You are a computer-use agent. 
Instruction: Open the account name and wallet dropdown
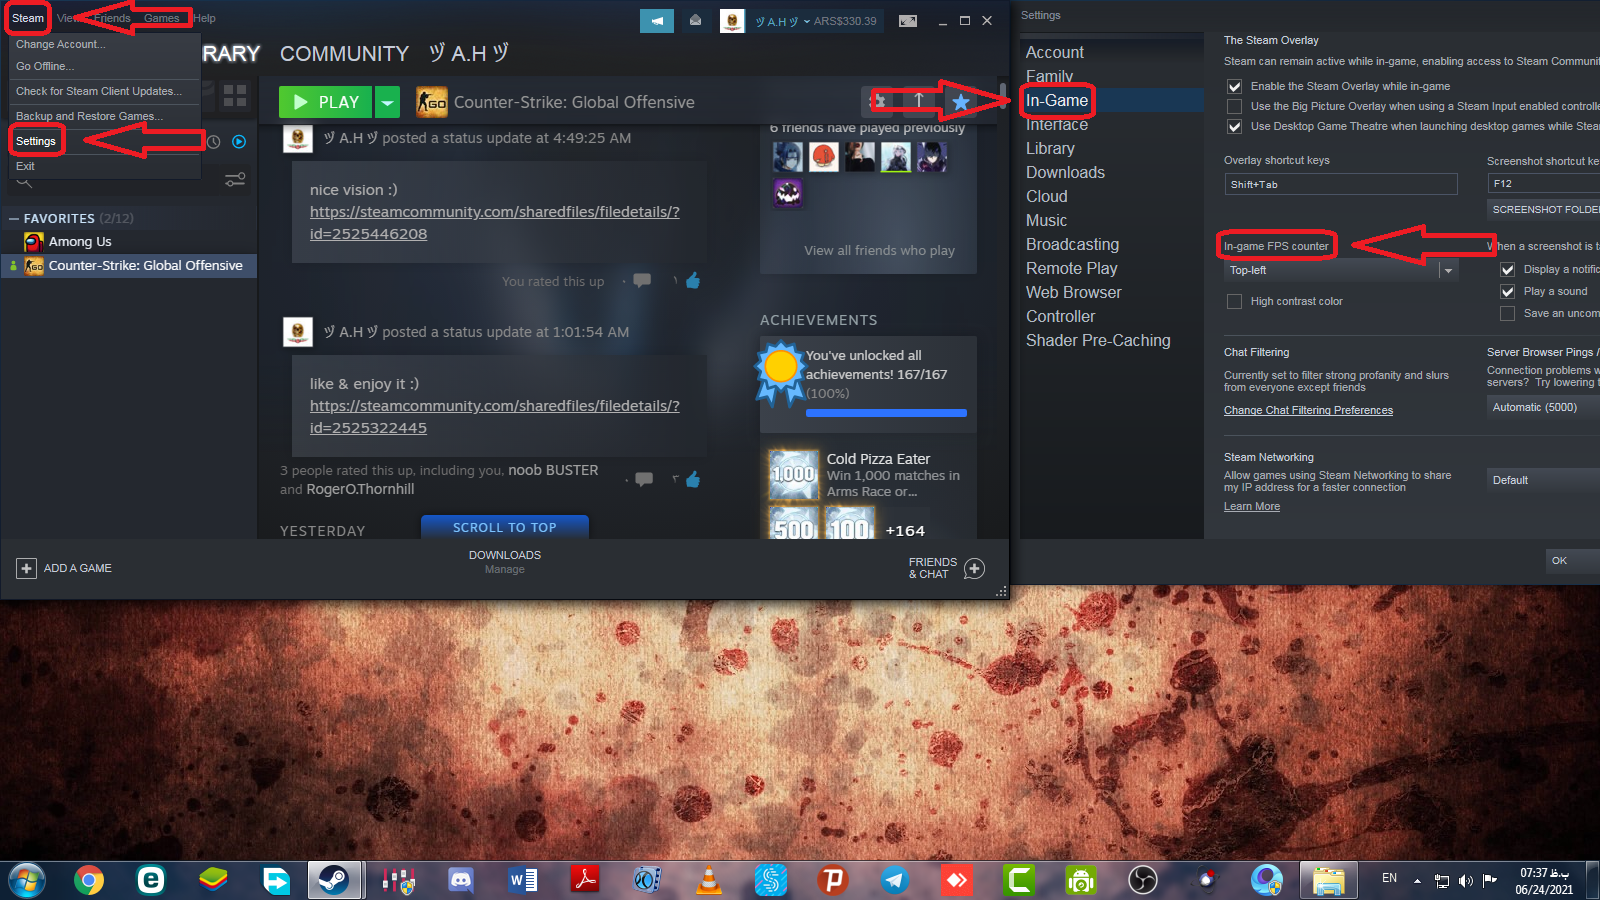pyautogui.click(x=816, y=21)
